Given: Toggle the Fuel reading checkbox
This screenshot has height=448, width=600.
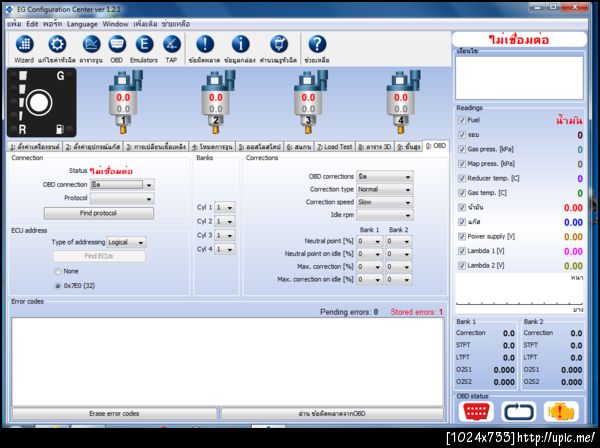Looking at the screenshot, I should (x=462, y=120).
